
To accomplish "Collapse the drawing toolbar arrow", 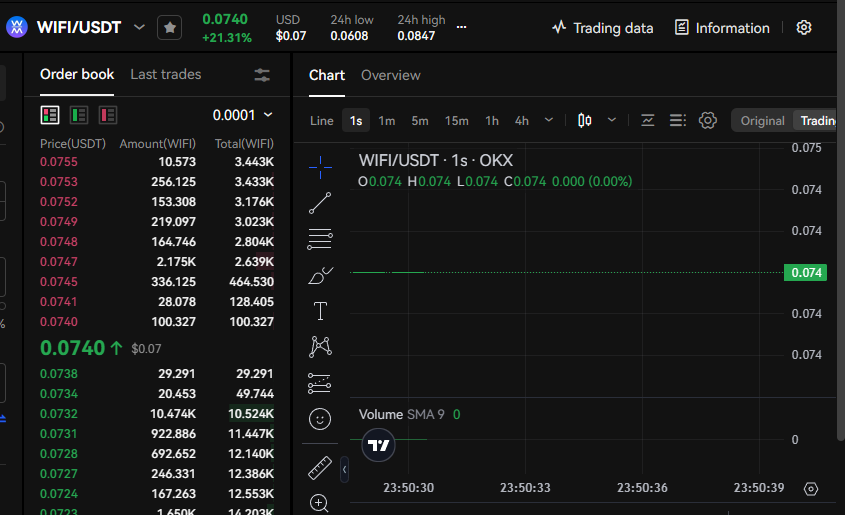I will click(344, 469).
